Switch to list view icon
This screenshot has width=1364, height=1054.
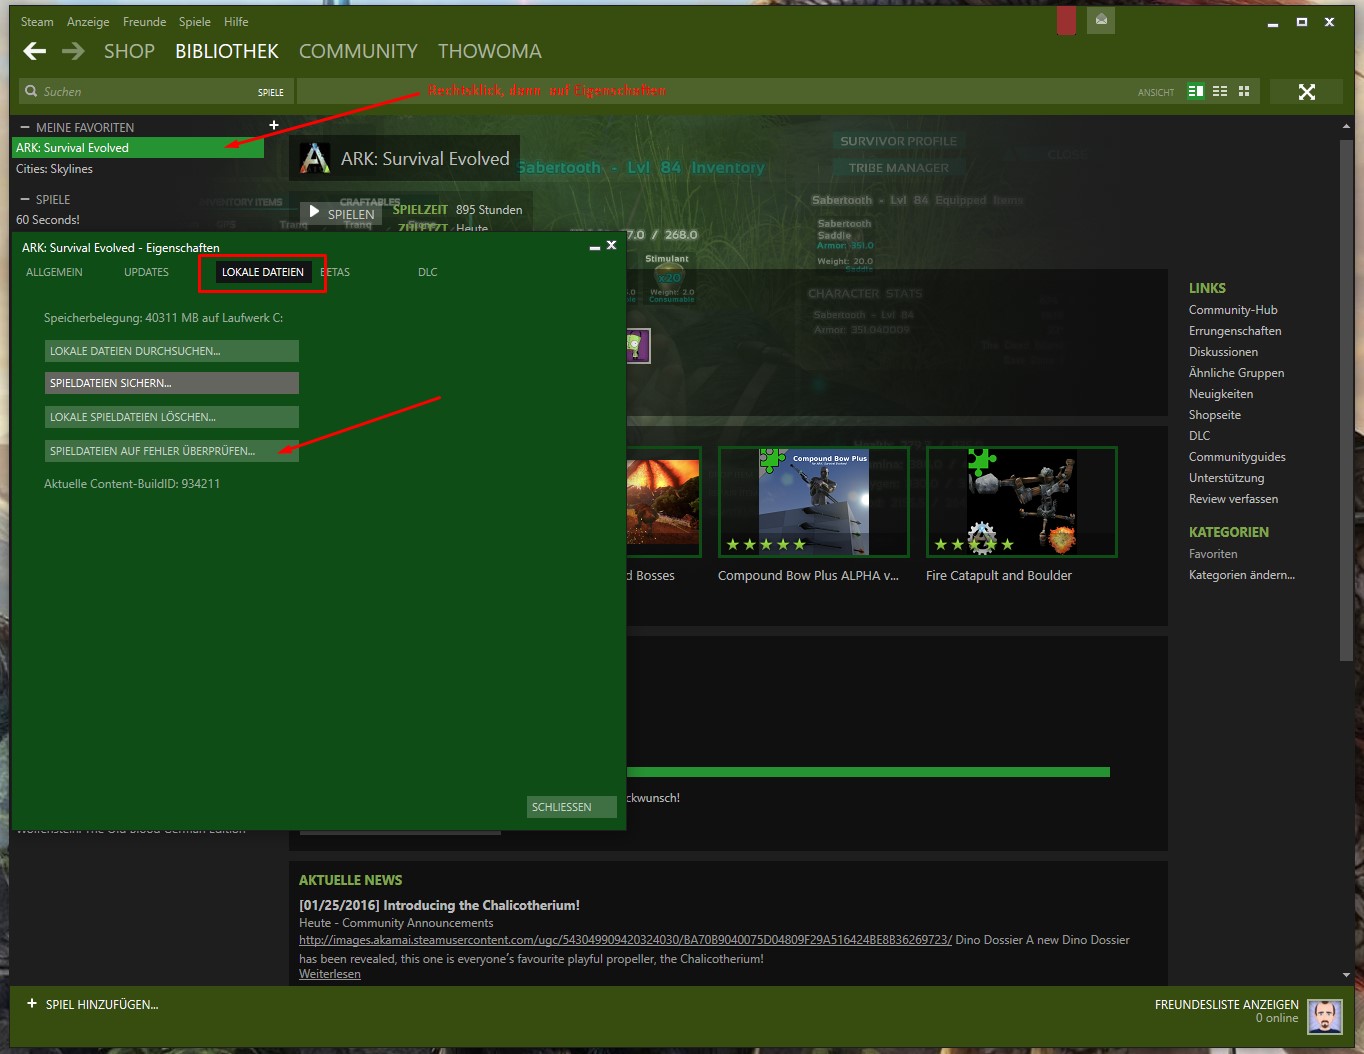(1220, 91)
